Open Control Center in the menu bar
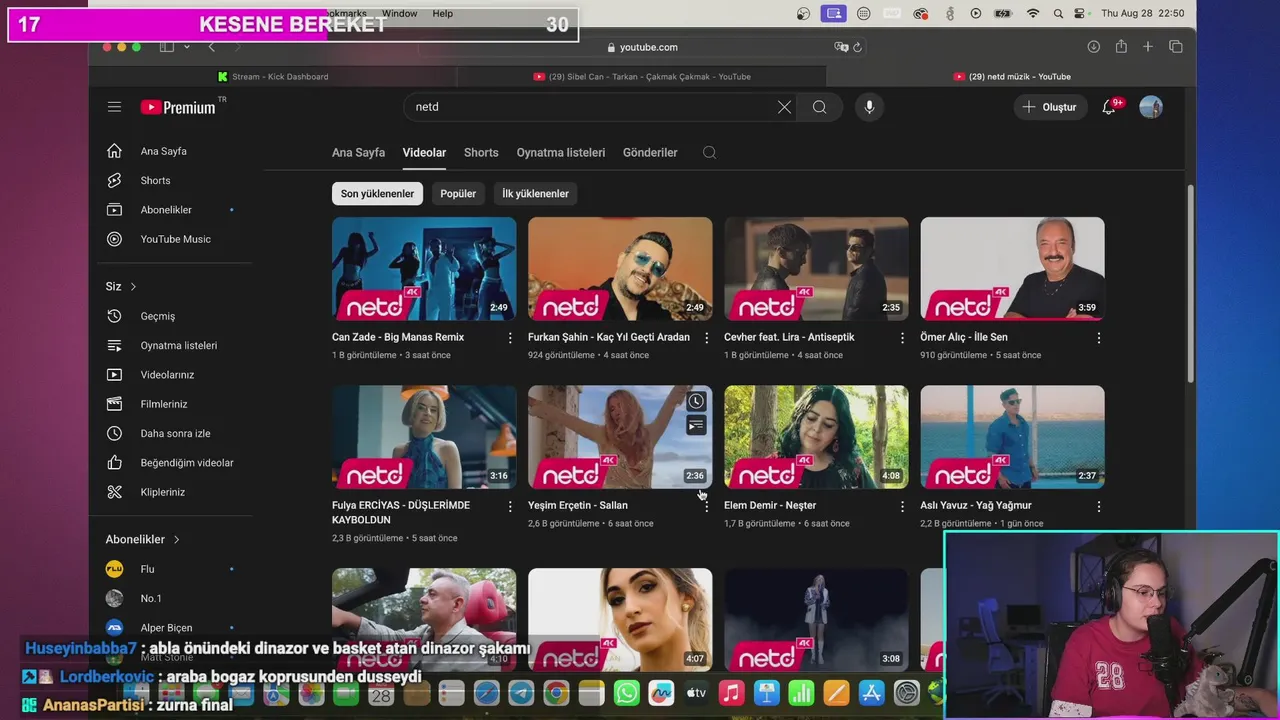This screenshot has width=1280, height=720. point(1080,13)
